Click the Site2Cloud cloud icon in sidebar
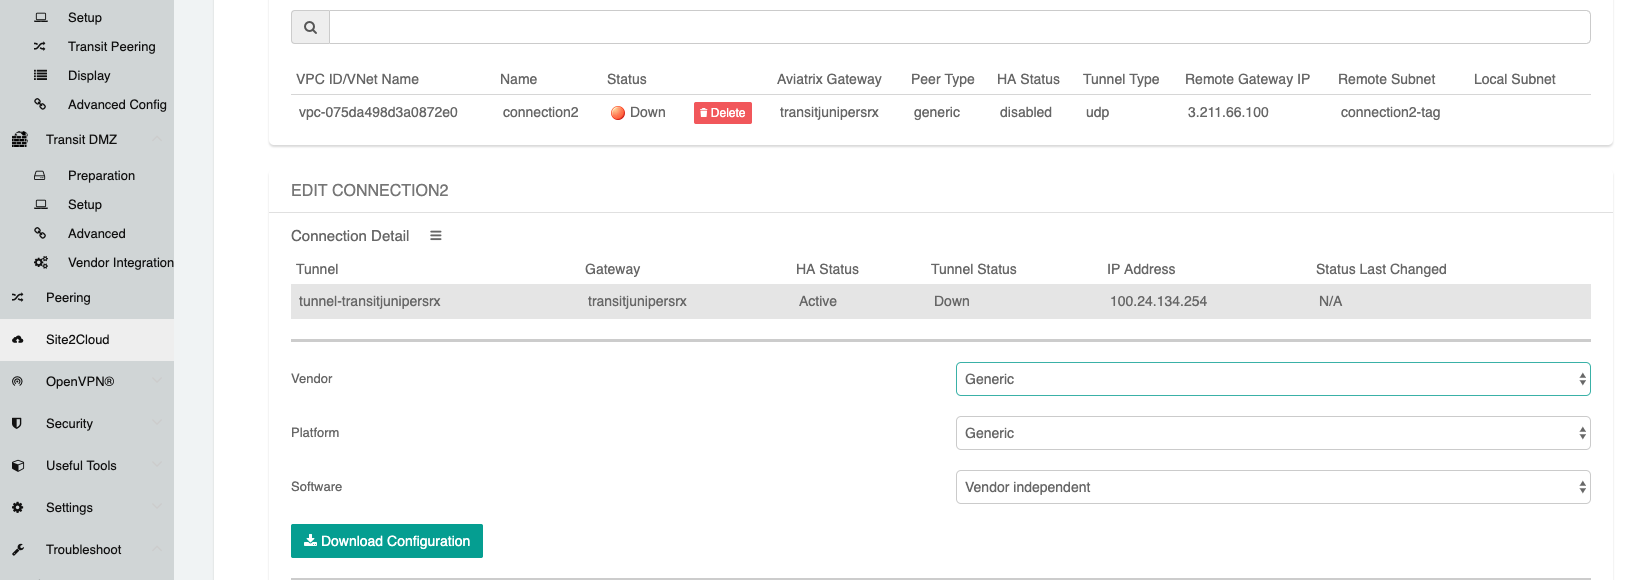Viewport: 1628px width, 580px height. [x=18, y=340]
